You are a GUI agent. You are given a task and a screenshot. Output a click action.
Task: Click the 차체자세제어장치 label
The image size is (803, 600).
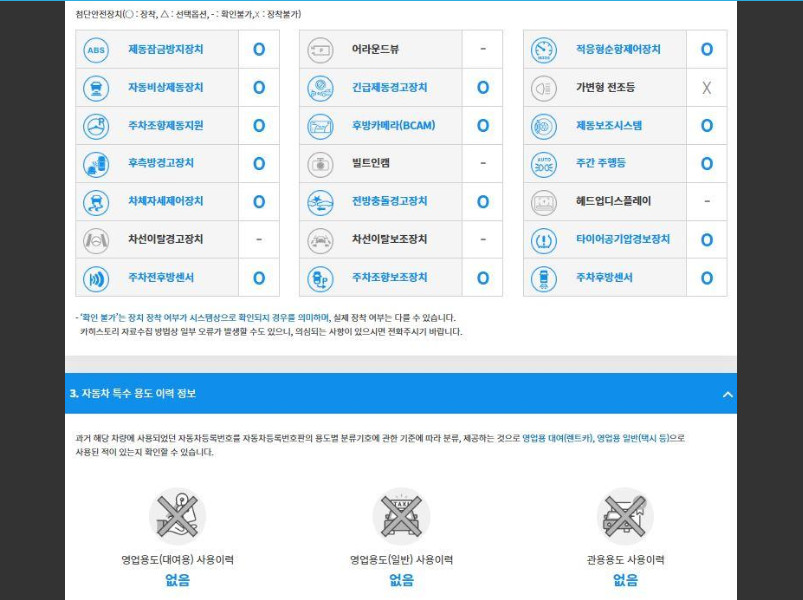click(x=166, y=201)
